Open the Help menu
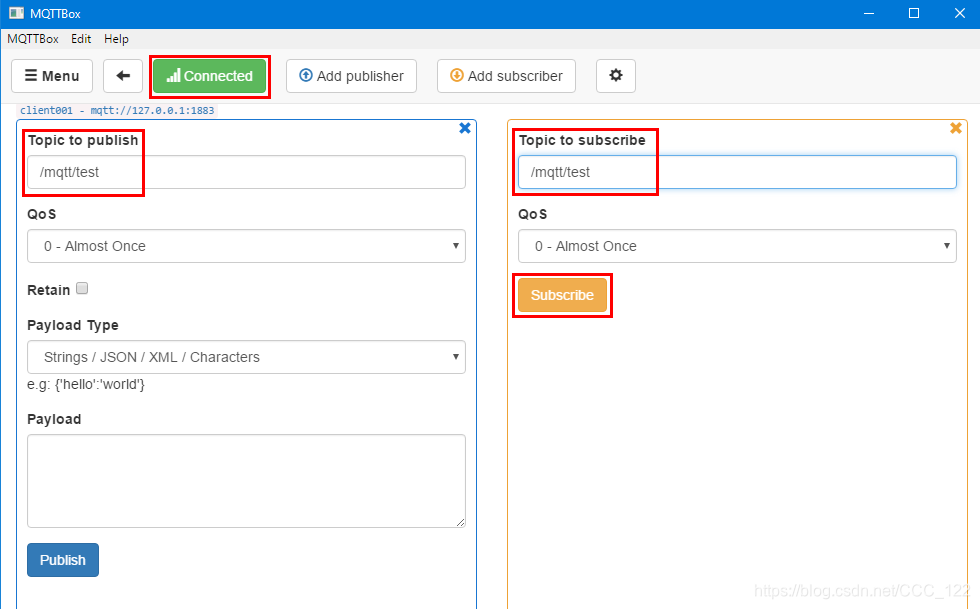The height and width of the screenshot is (609, 980). (116, 39)
